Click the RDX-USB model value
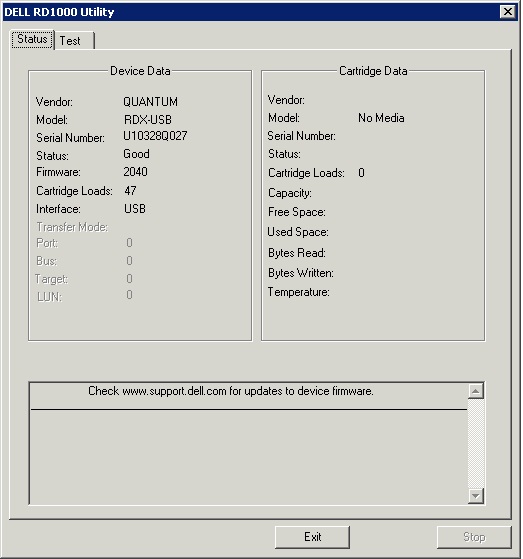523x559 pixels. click(x=148, y=120)
